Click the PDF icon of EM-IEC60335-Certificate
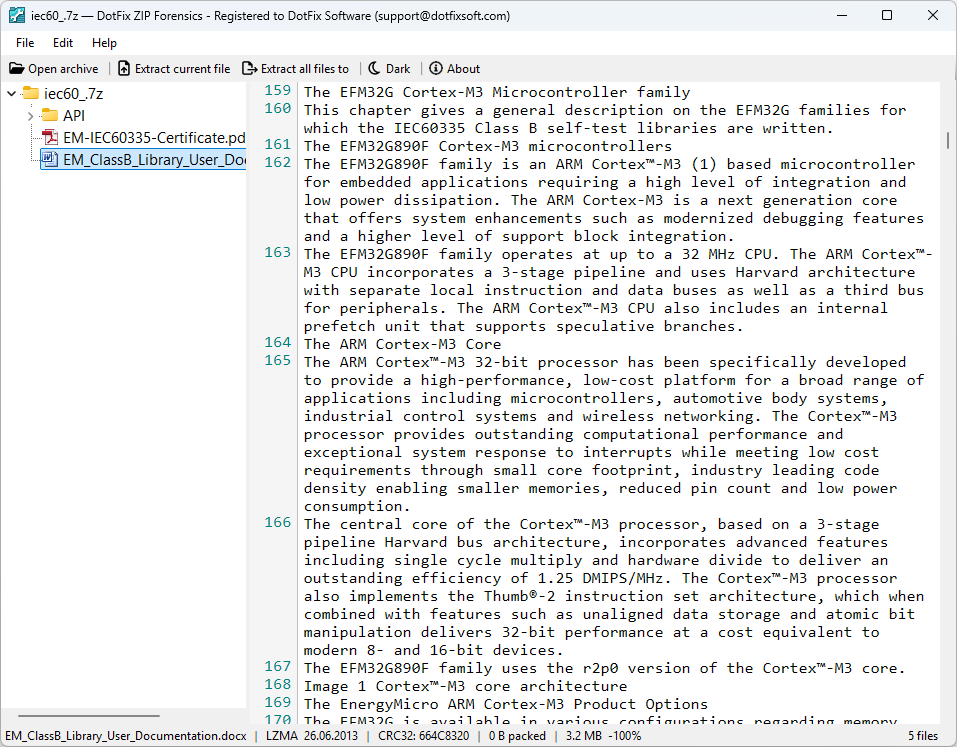957x747 pixels. [50, 137]
